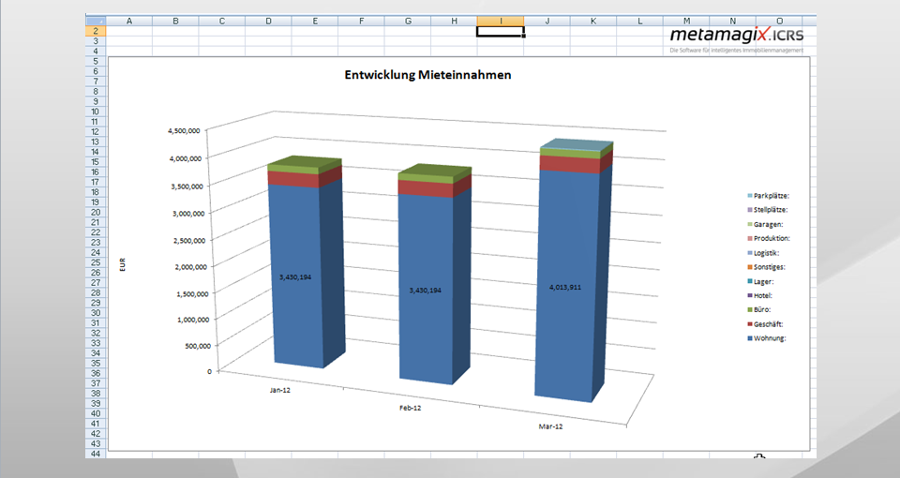The height and width of the screenshot is (478, 900).
Task: Select row 20 header
Action: click(x=96, y=212)
